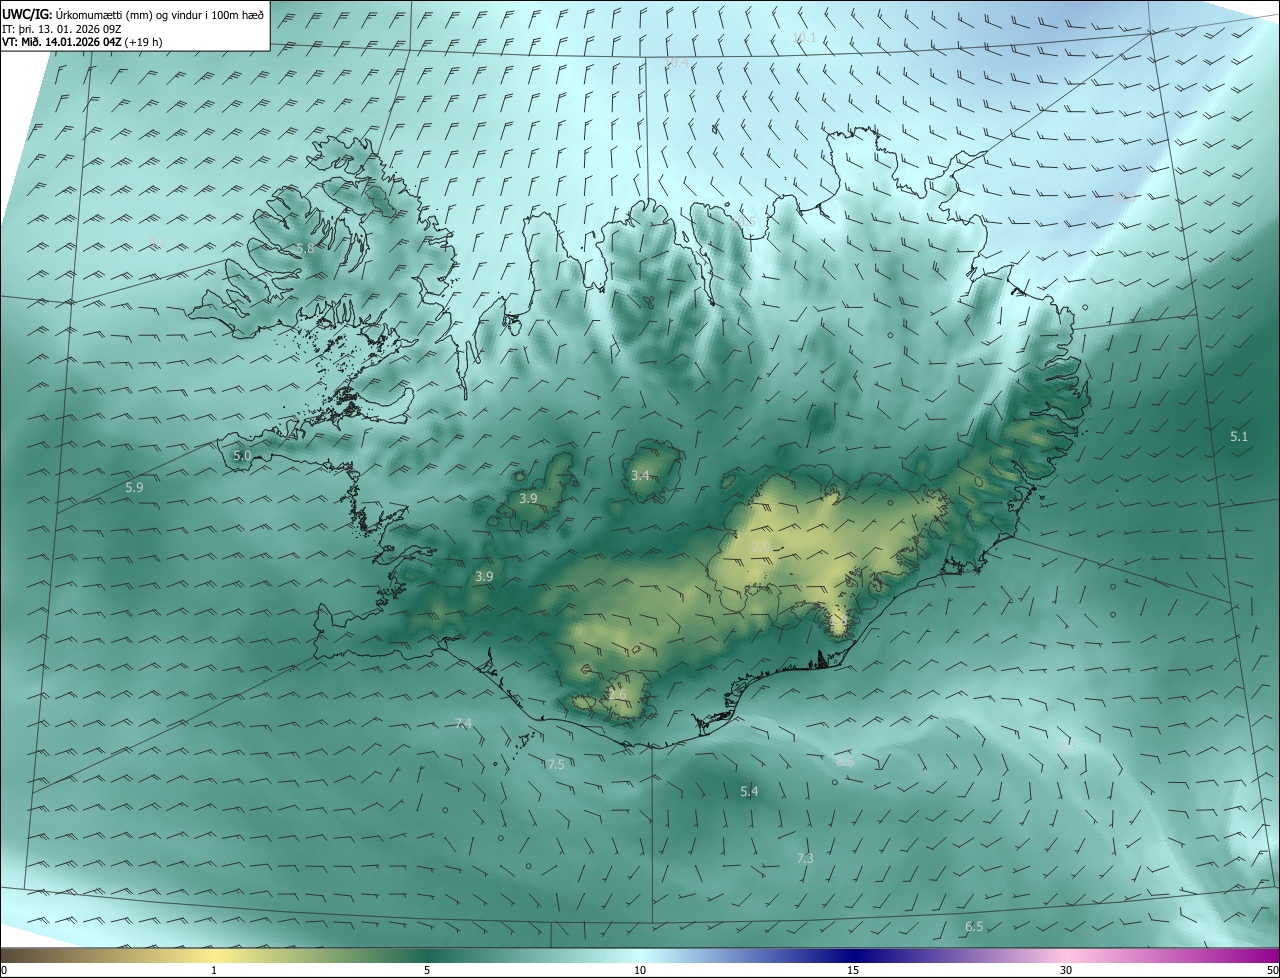
Task: Click the color scale tick labeled 10
Action: 640,970
